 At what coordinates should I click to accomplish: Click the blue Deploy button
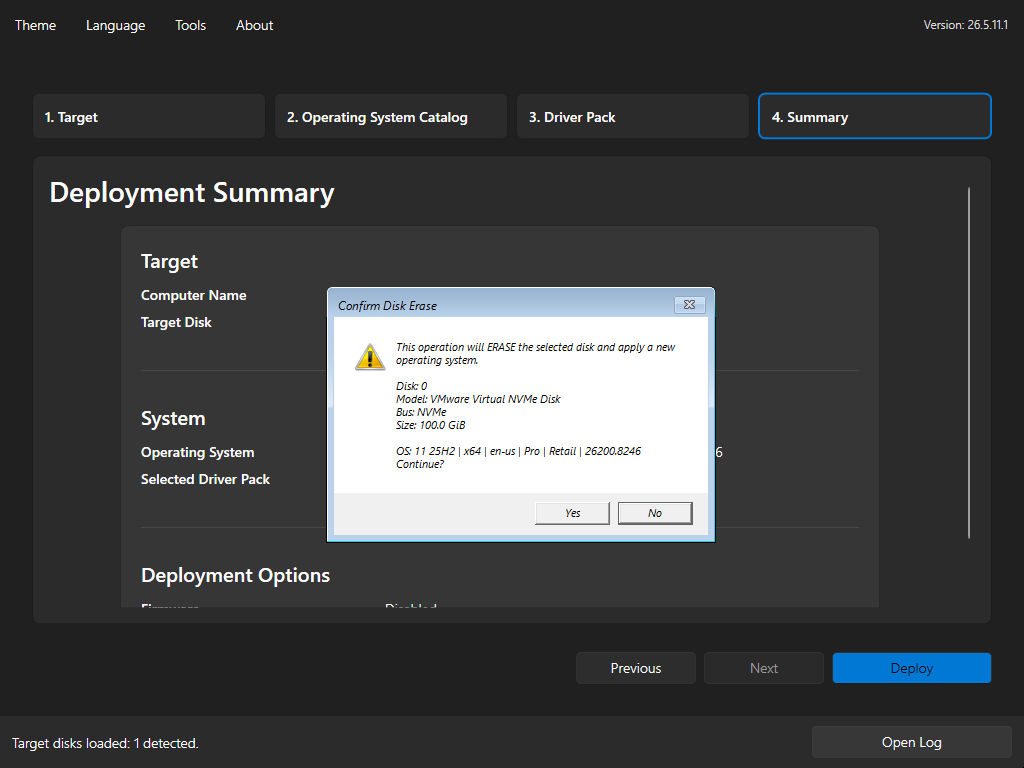click(x=912, y=668)
